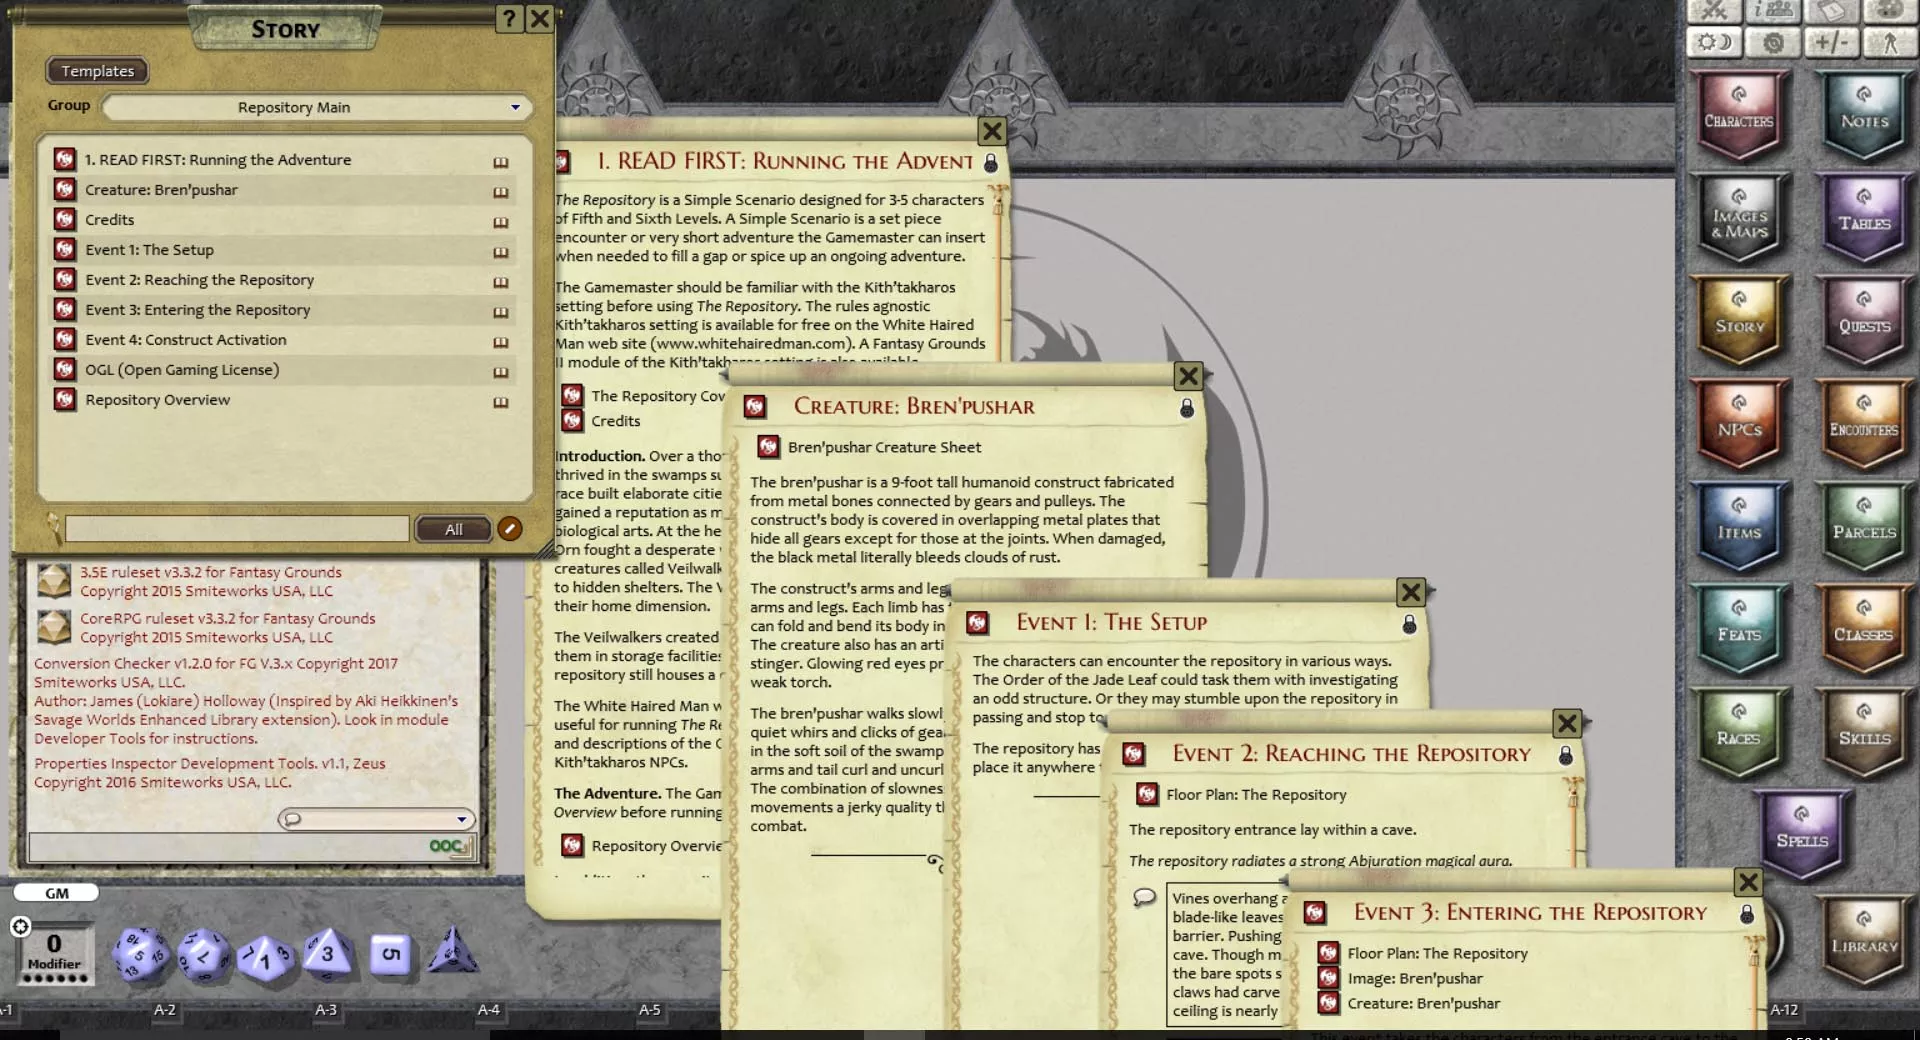Click the Read First window scrollbar
Viewport: 1920px width, 1040px height.
click(998, 270)
